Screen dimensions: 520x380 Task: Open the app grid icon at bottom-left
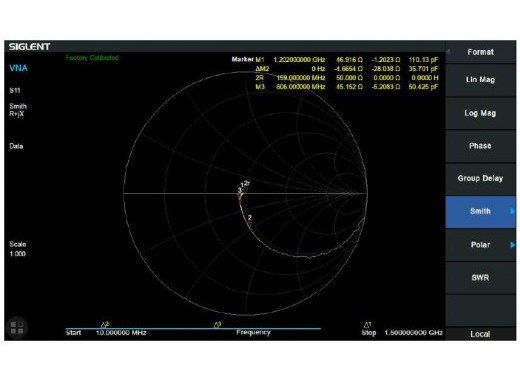pos(17,327)
